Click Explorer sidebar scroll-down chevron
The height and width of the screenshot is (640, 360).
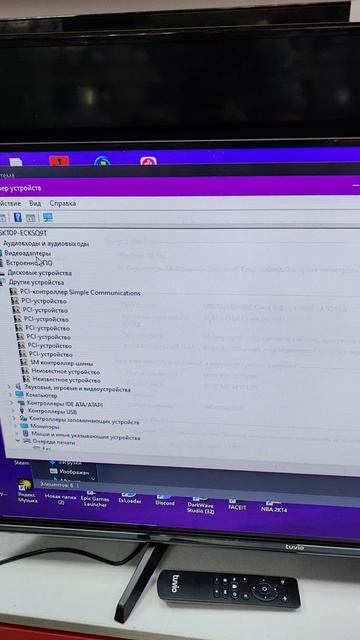coord(93,479)
